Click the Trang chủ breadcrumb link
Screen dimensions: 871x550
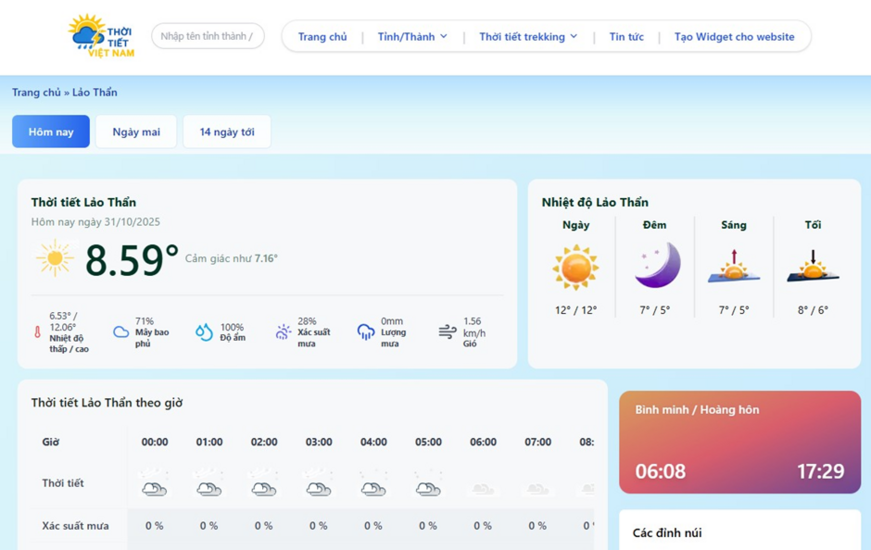point(36,93)
